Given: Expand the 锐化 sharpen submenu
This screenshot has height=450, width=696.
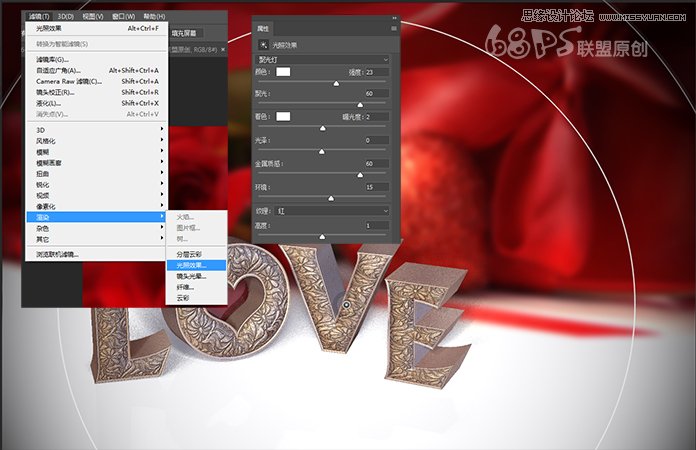Looking at the screenshot, I should (x=97, y=185).
